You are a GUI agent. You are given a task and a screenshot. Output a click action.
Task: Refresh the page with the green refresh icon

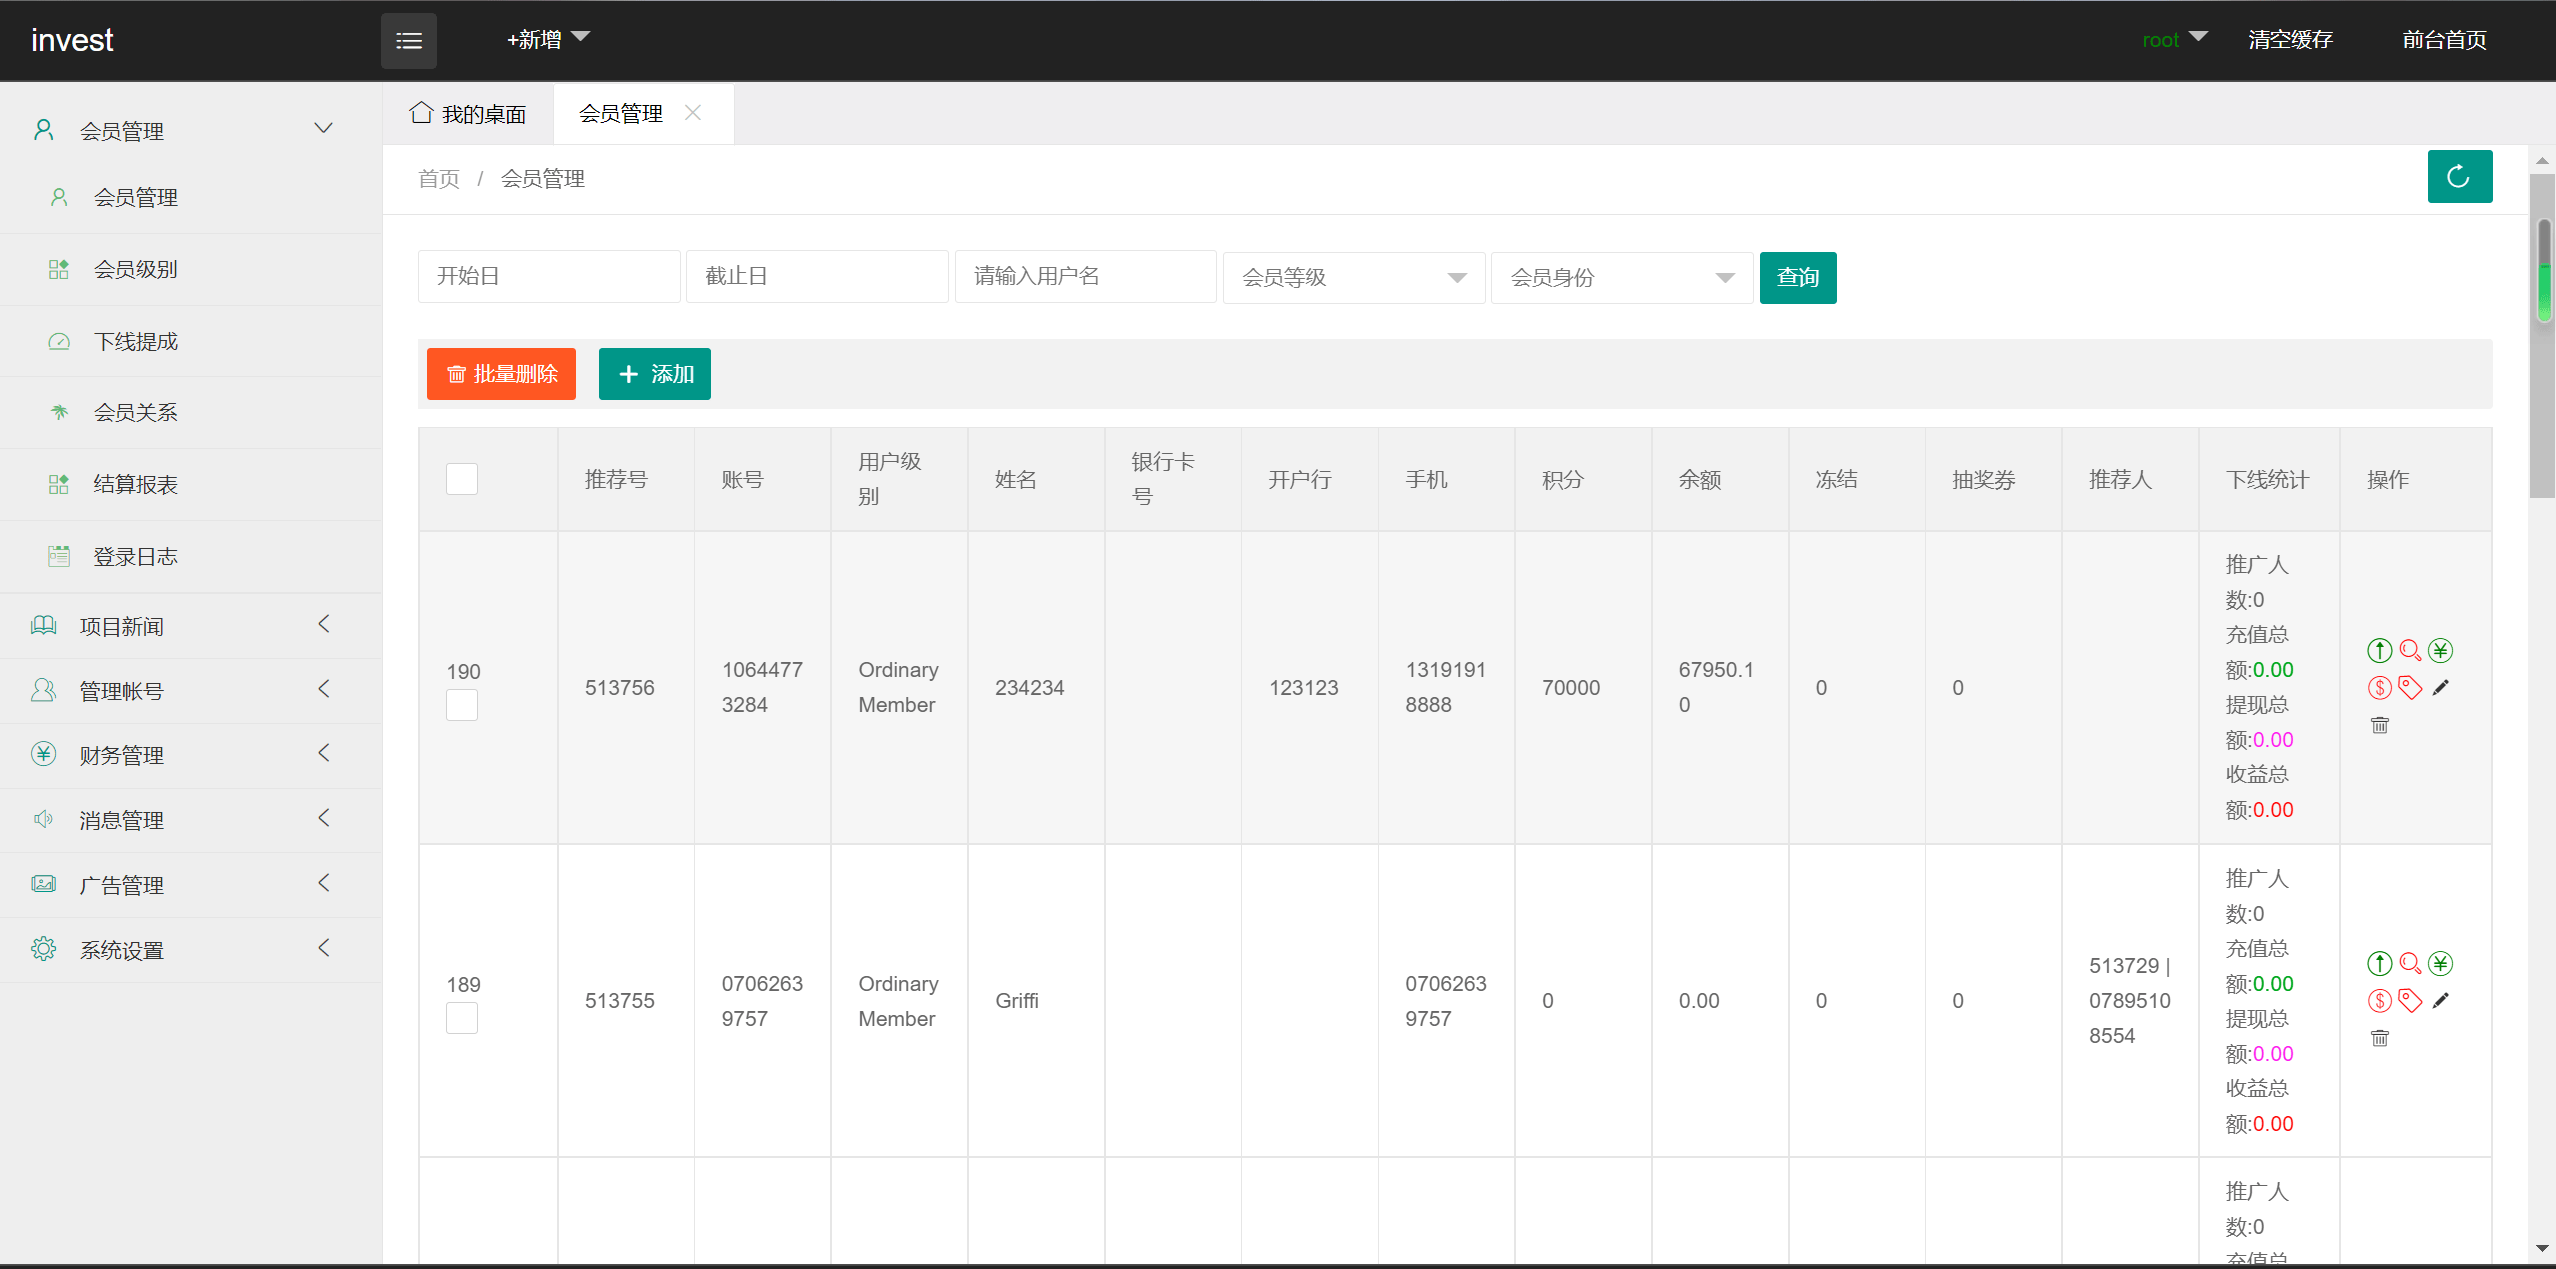[2459, 177]
